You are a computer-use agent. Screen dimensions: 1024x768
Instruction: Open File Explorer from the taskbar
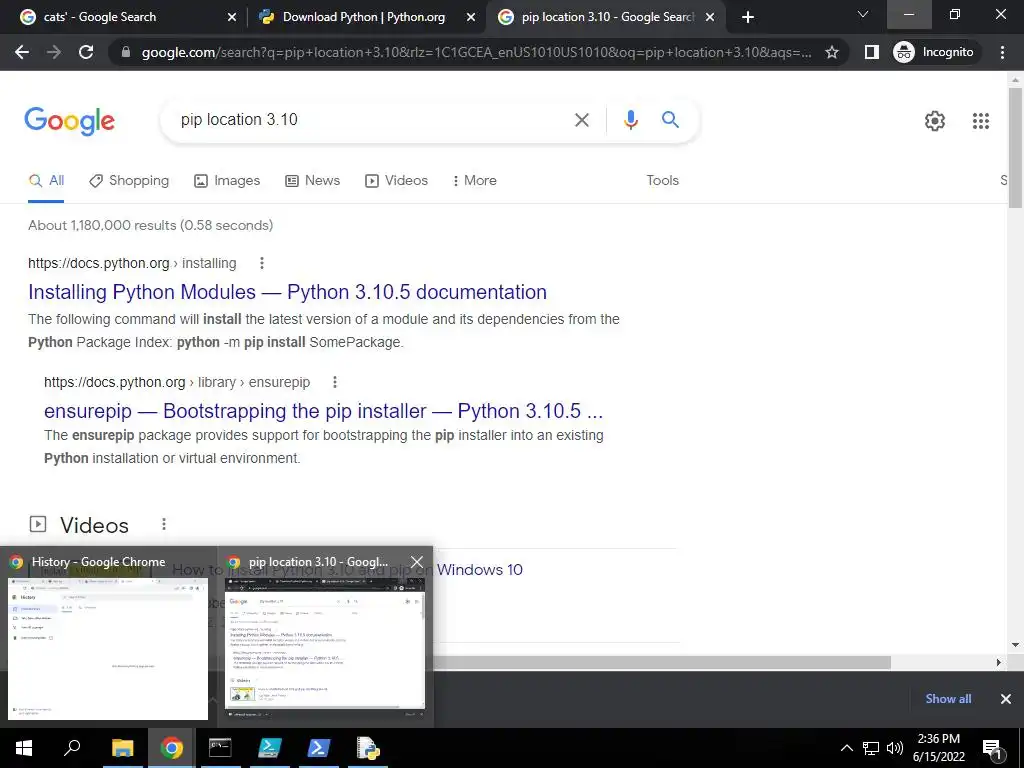122,748
